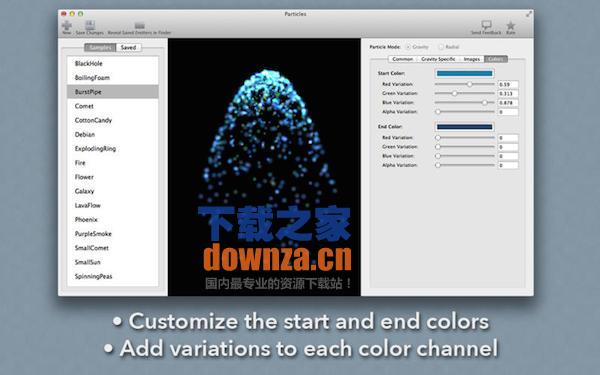Open the End Color swatch picker

[x=465, y=127]
